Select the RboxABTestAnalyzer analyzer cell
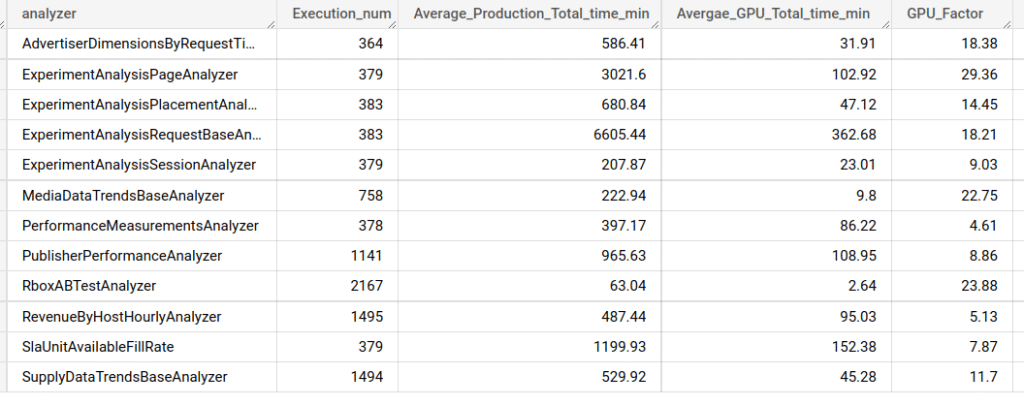Screen dimensions: 1024x405 [89, 286]
